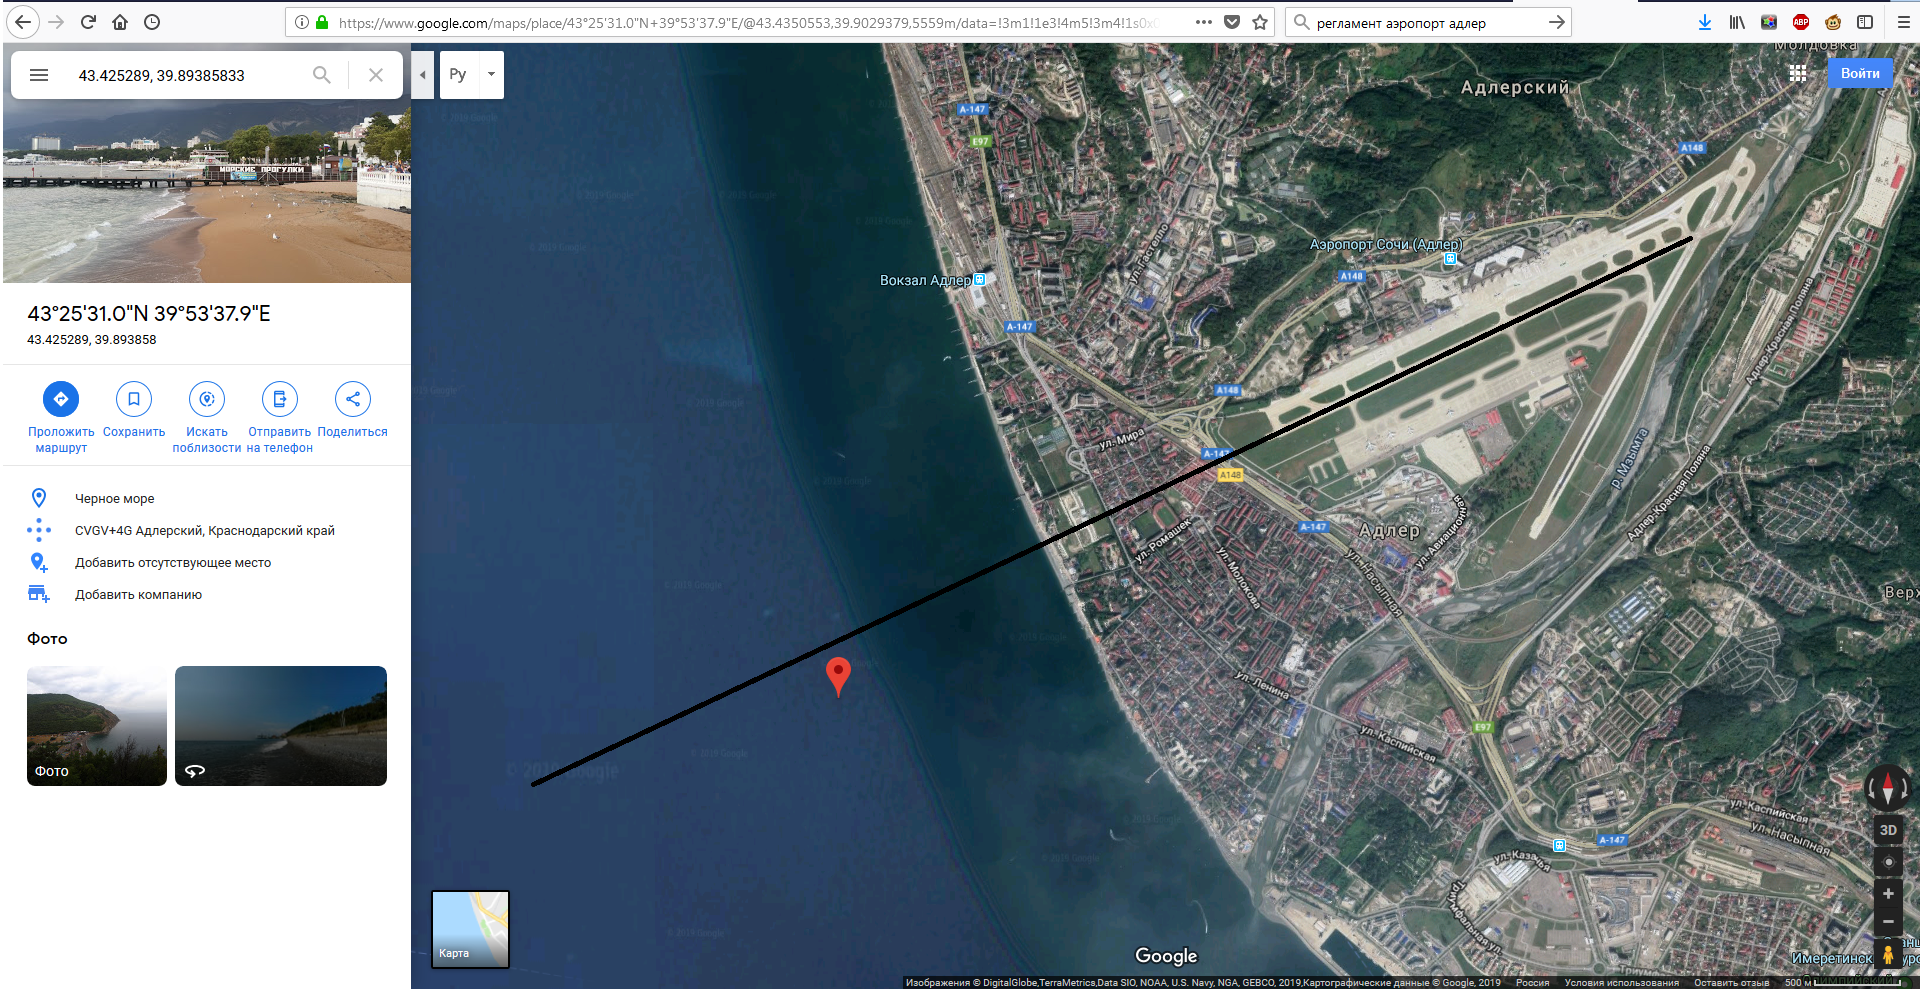Image resolution: width=1920 pixels, height=989 pixels.
Task: Open monkey extension icon
Action: 1833,22
